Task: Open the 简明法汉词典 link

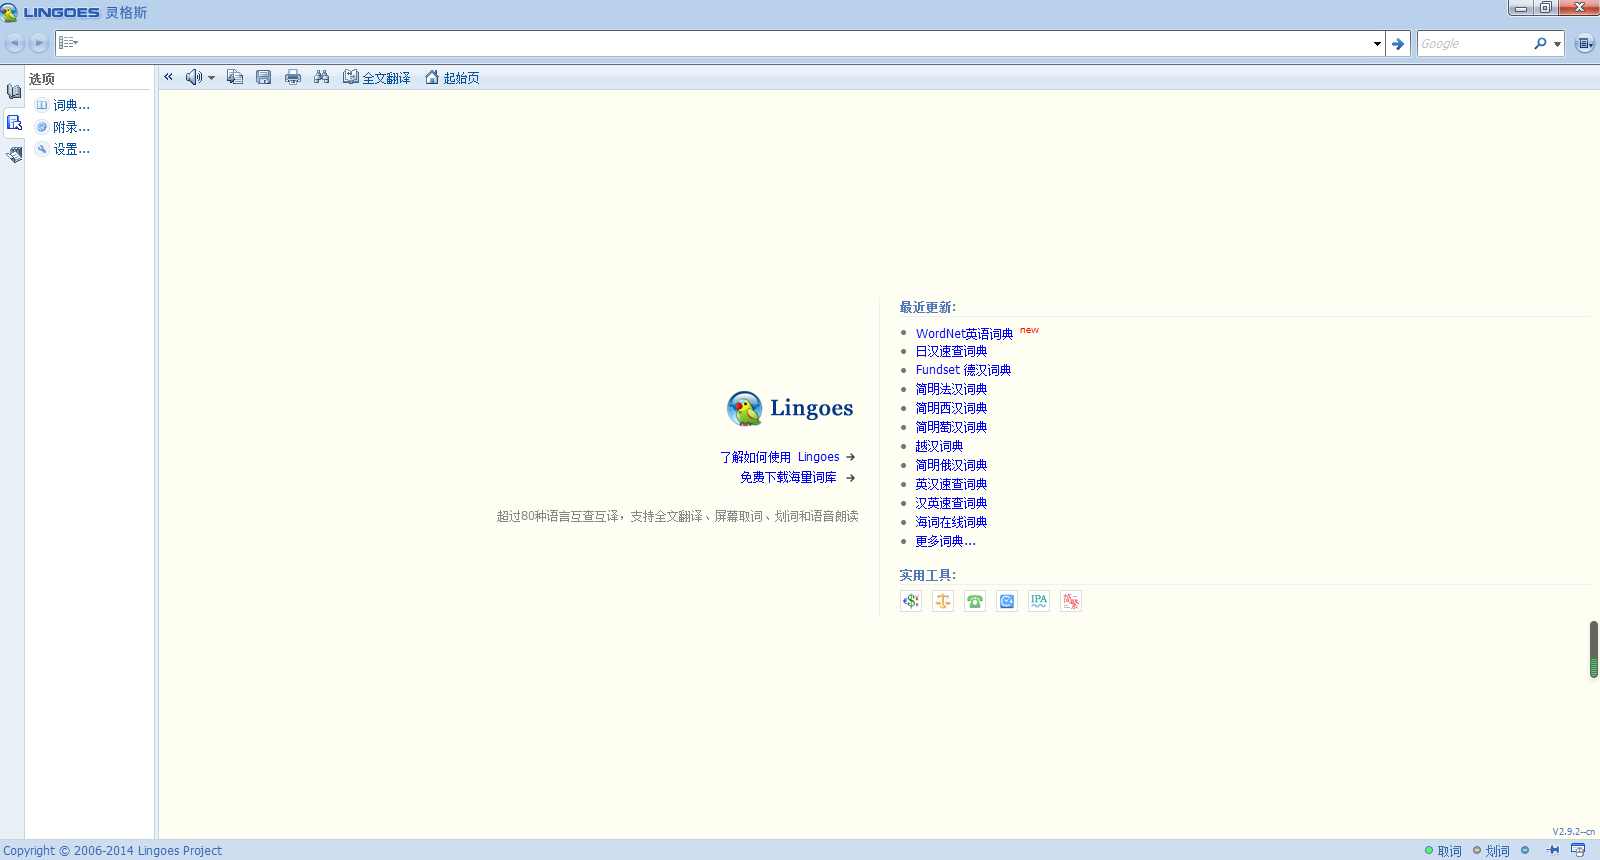Action: coord(951,389)
